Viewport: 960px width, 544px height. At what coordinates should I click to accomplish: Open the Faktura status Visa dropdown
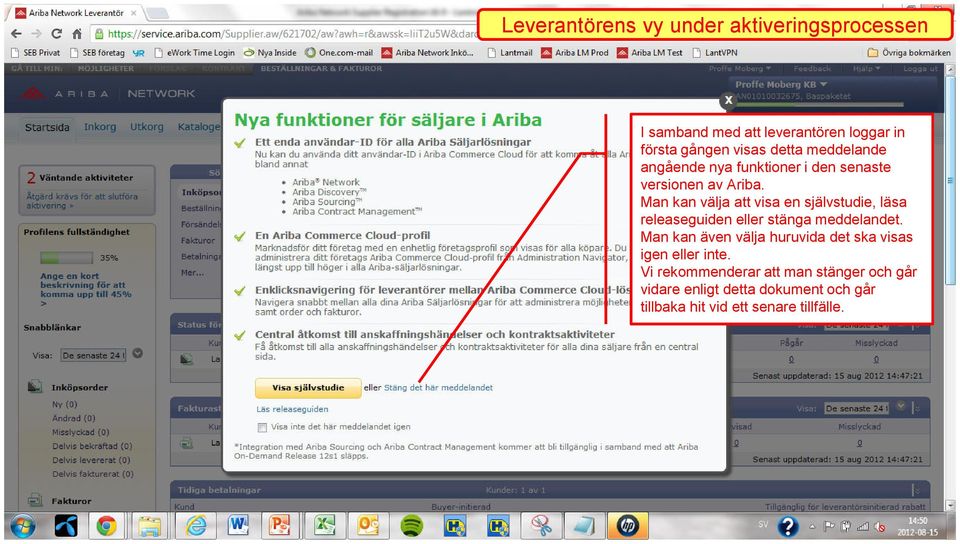tap(856, 408)
